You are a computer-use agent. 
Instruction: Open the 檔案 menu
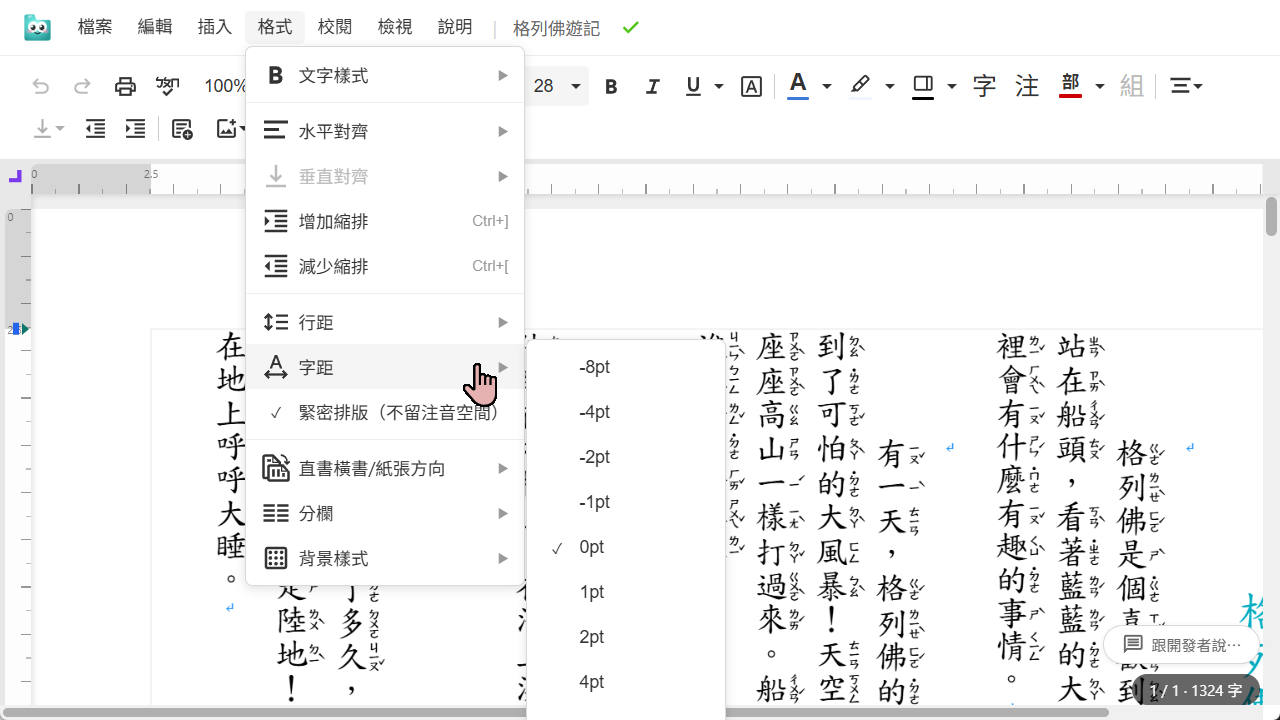pos(95,28)
